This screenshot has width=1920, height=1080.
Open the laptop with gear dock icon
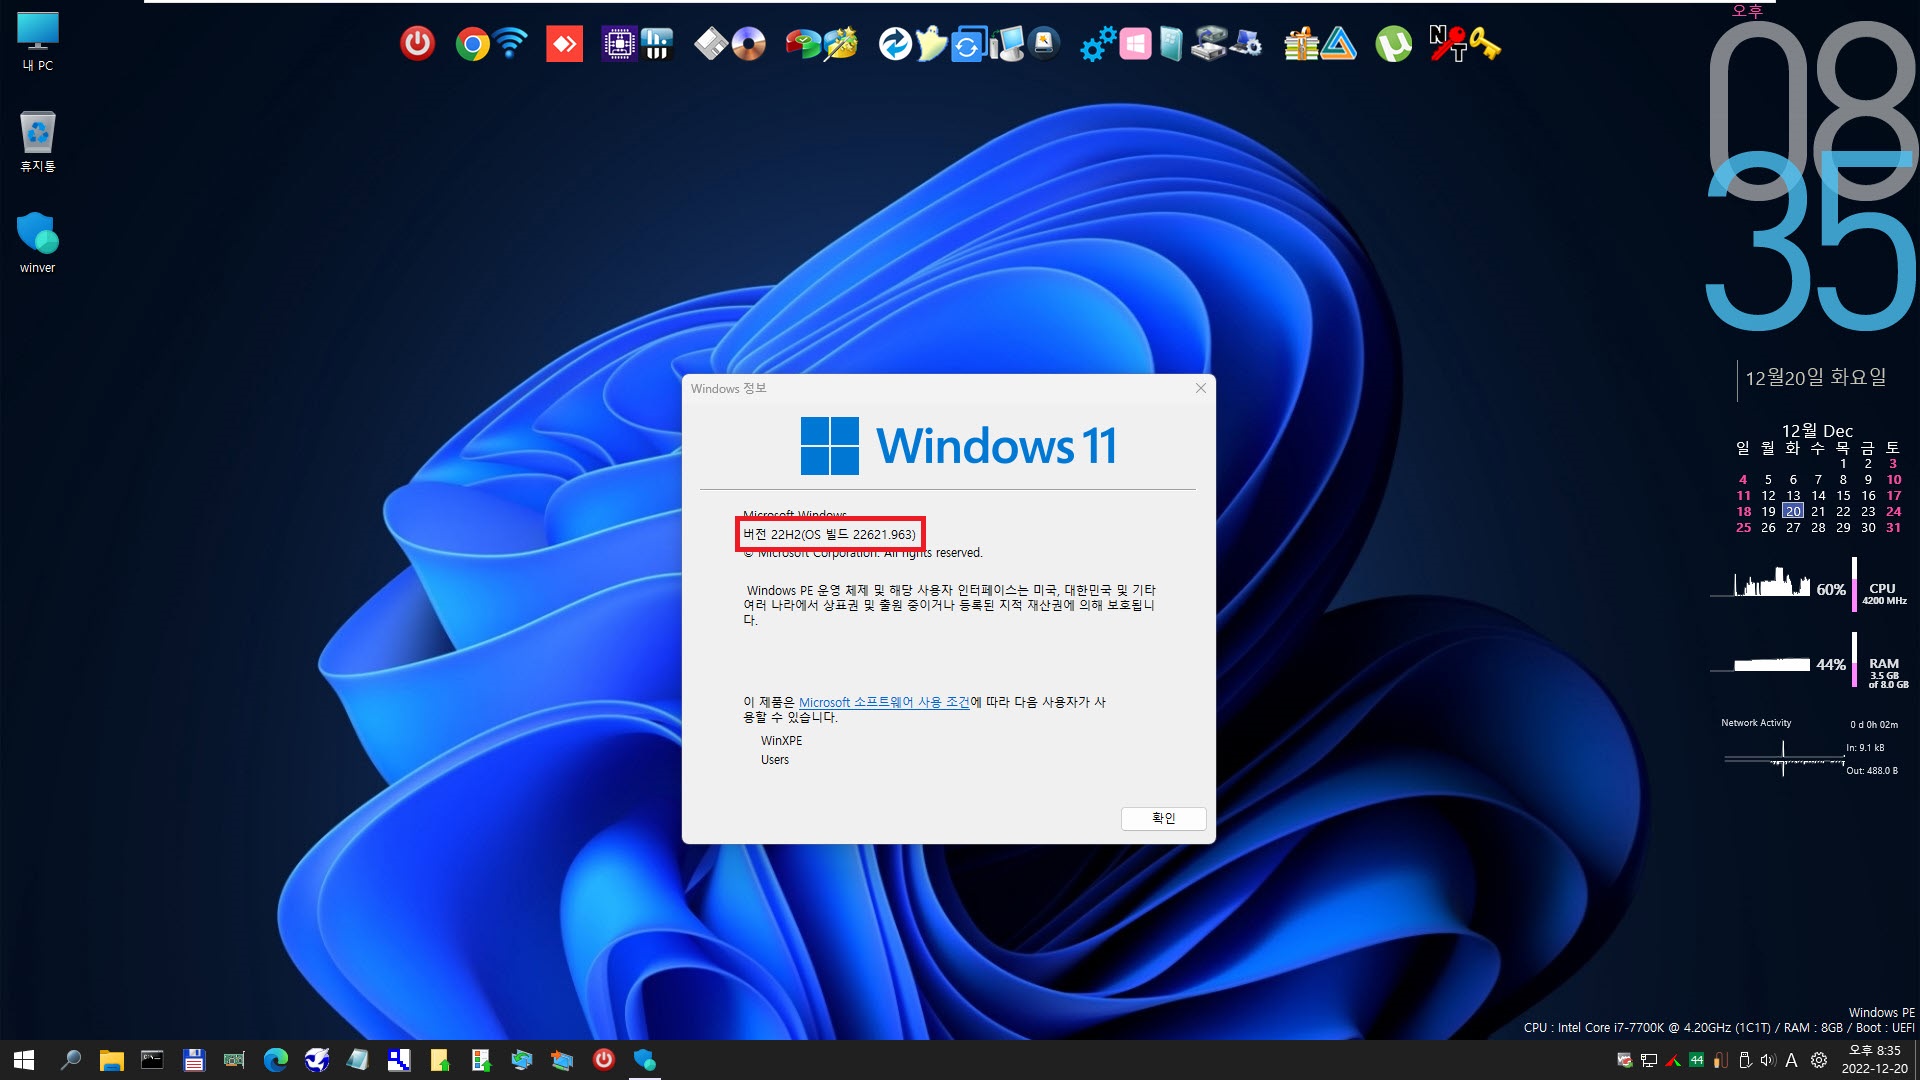click(1246, 44)
